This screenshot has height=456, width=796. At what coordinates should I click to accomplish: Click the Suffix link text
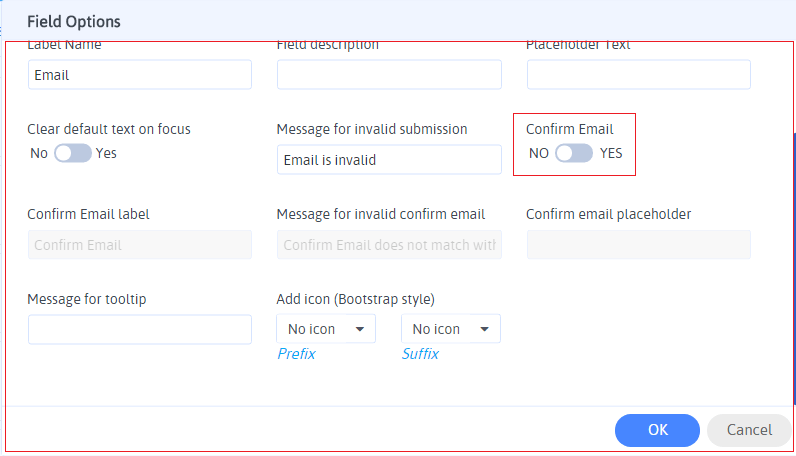coord(420,354)
